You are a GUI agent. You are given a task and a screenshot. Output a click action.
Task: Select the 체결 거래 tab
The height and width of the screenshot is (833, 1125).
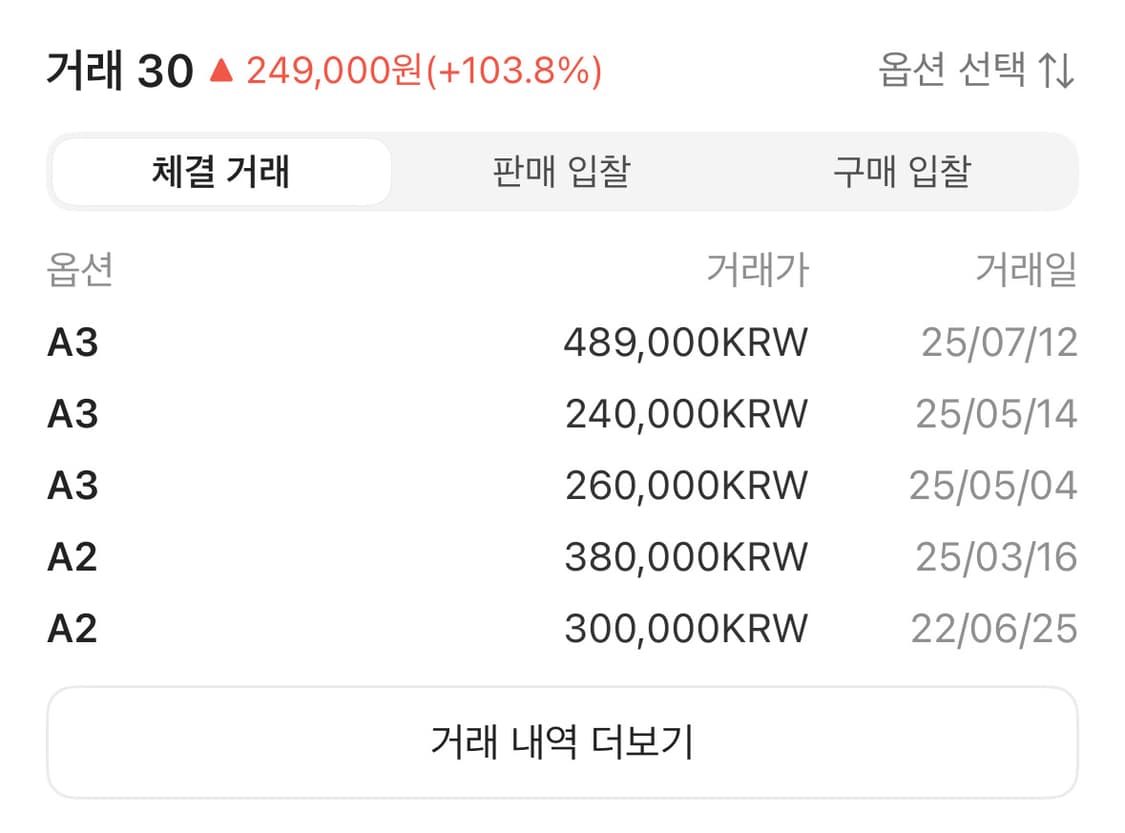(x=222, y=171)
